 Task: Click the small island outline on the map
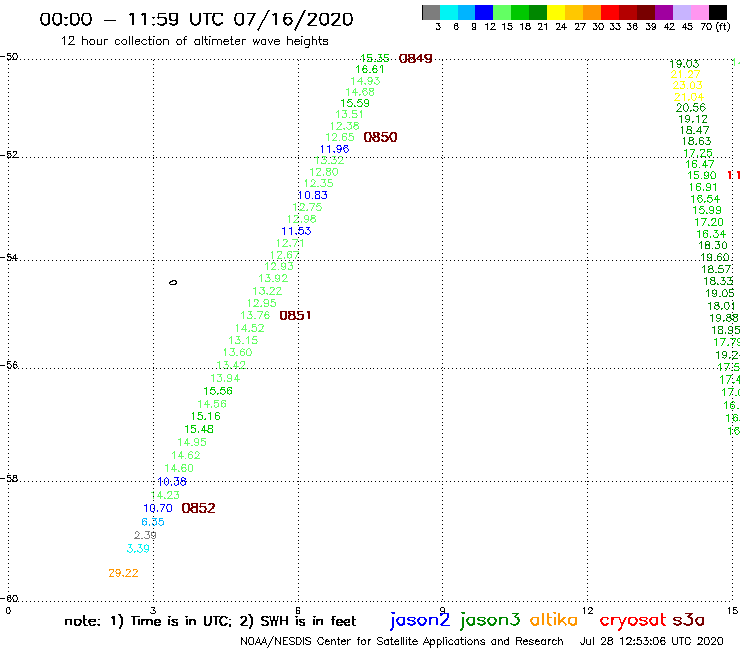point(173,282)
